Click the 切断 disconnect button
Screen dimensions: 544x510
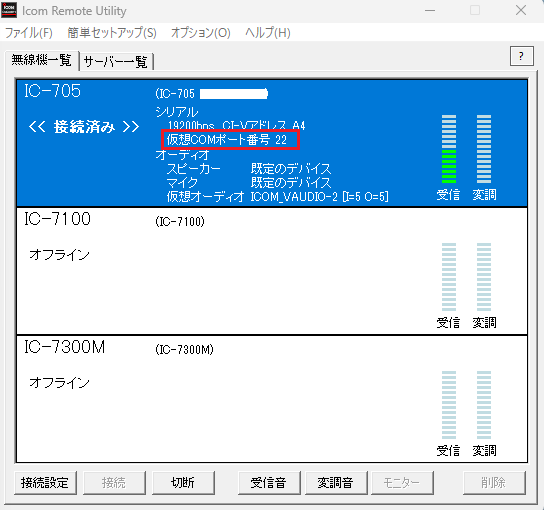(183, 483)
